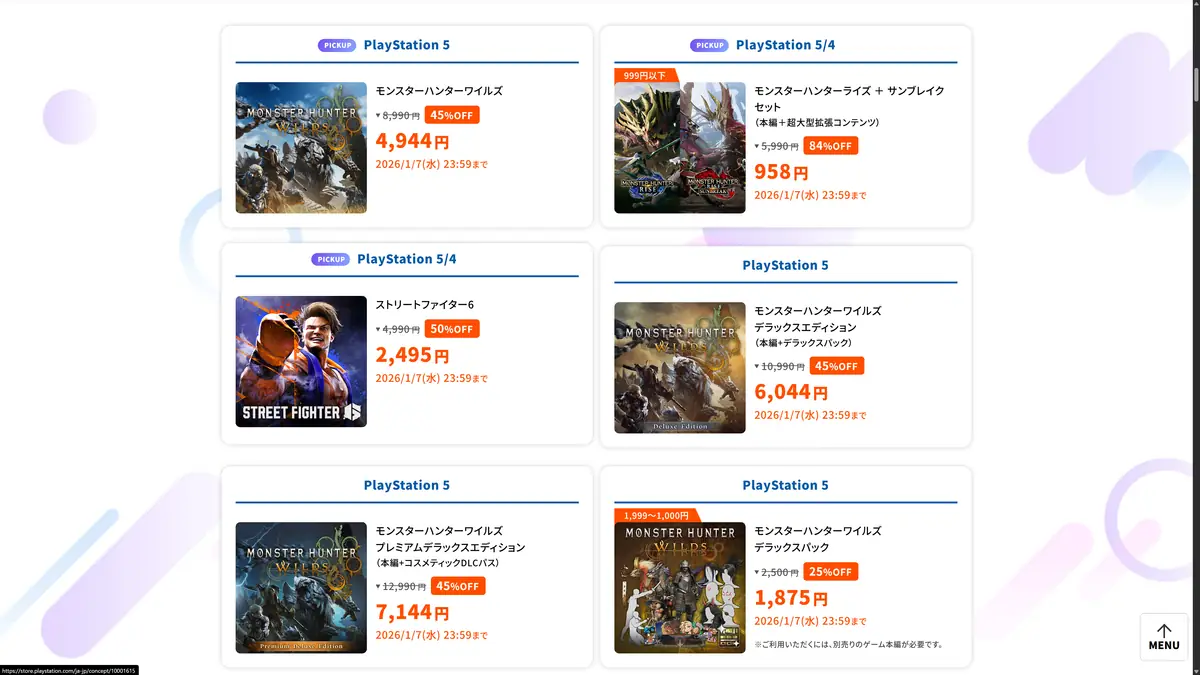The image size is (1200, 675).
Task: Open Monster Hunter Rise + Sunbreak cover image
Action: click(680, 148)
